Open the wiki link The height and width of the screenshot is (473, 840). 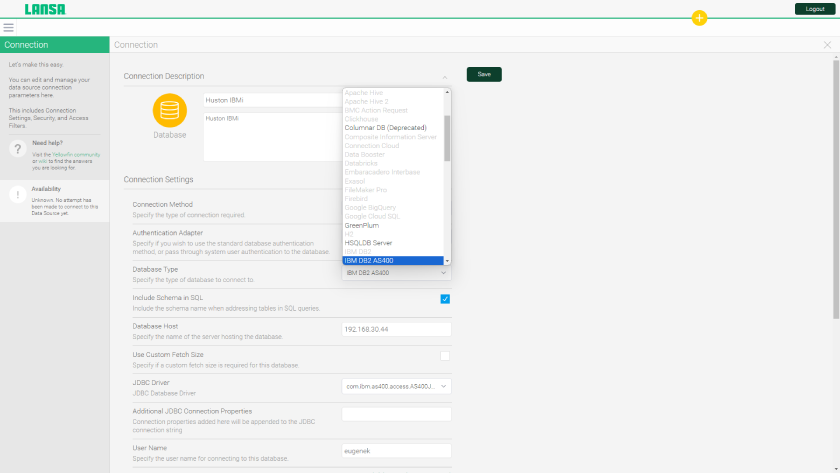click(x=42, y=161)
